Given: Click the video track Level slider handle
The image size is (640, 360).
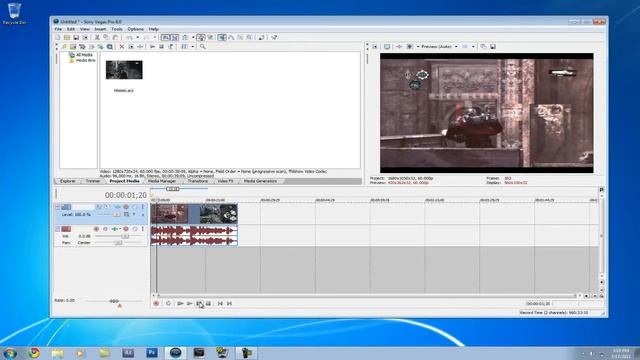Looking at the screenshot, I should (116, 214).
